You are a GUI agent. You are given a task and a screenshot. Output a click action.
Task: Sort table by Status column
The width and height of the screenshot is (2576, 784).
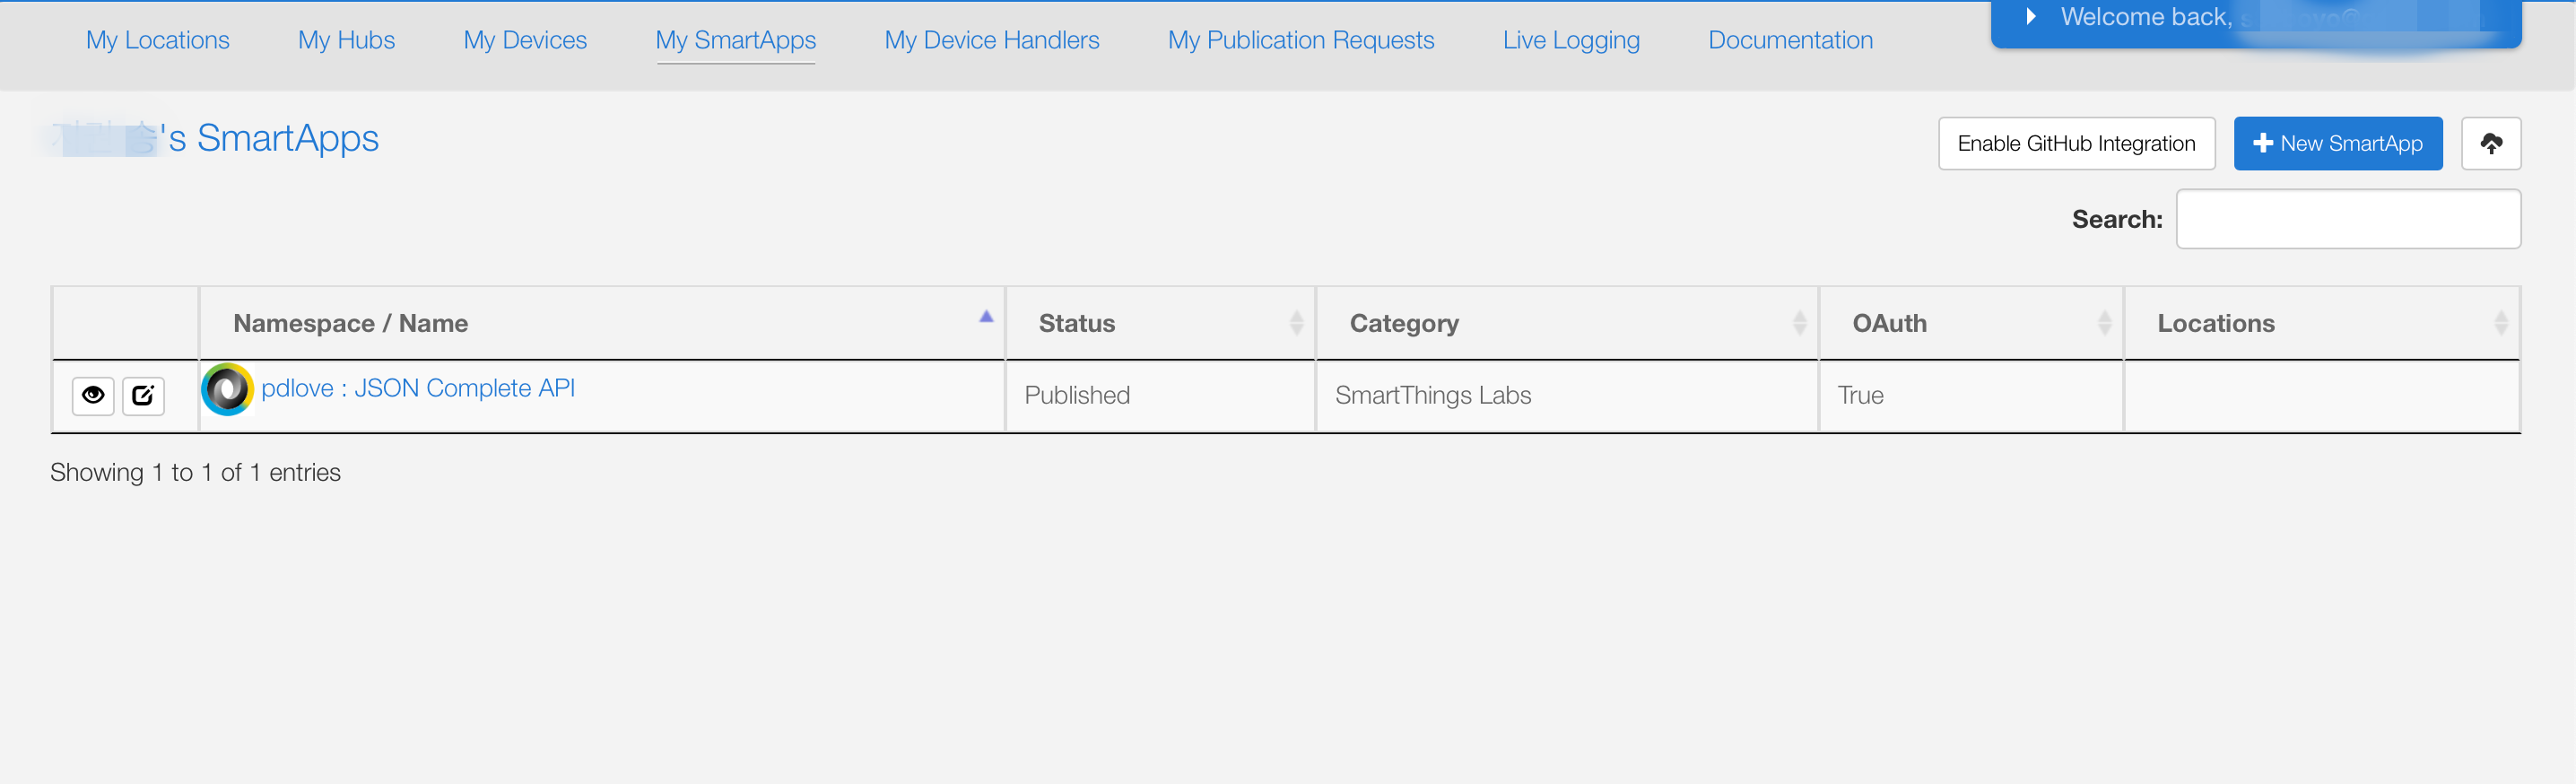[x=1160, y=323]
